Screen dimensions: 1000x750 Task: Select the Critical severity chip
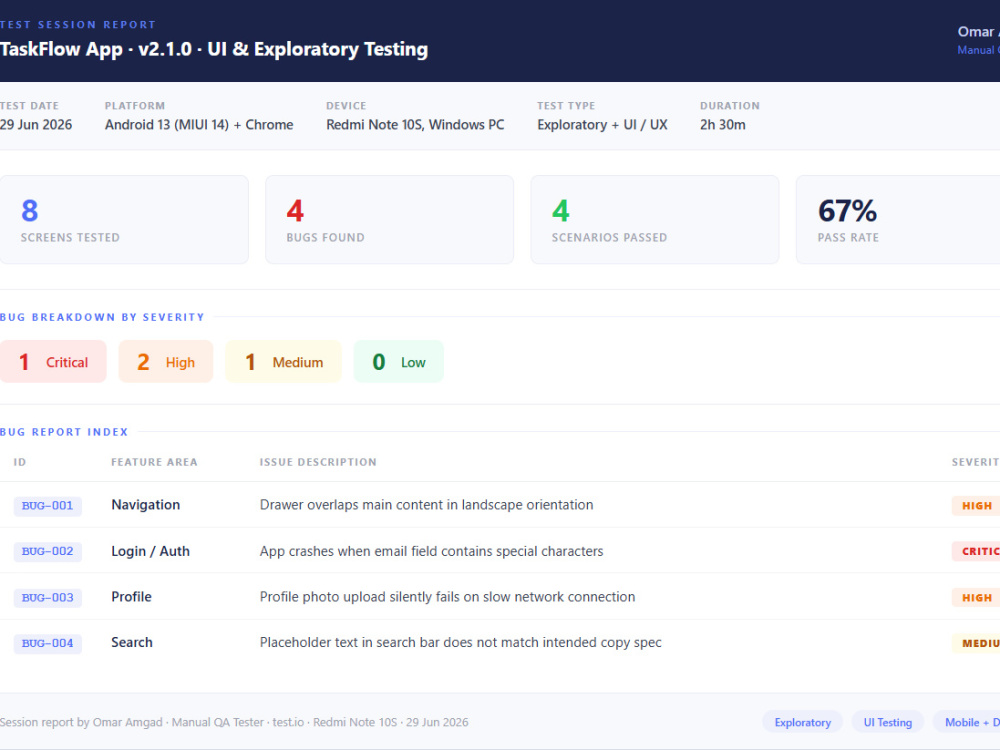click(x=53, y=362)
